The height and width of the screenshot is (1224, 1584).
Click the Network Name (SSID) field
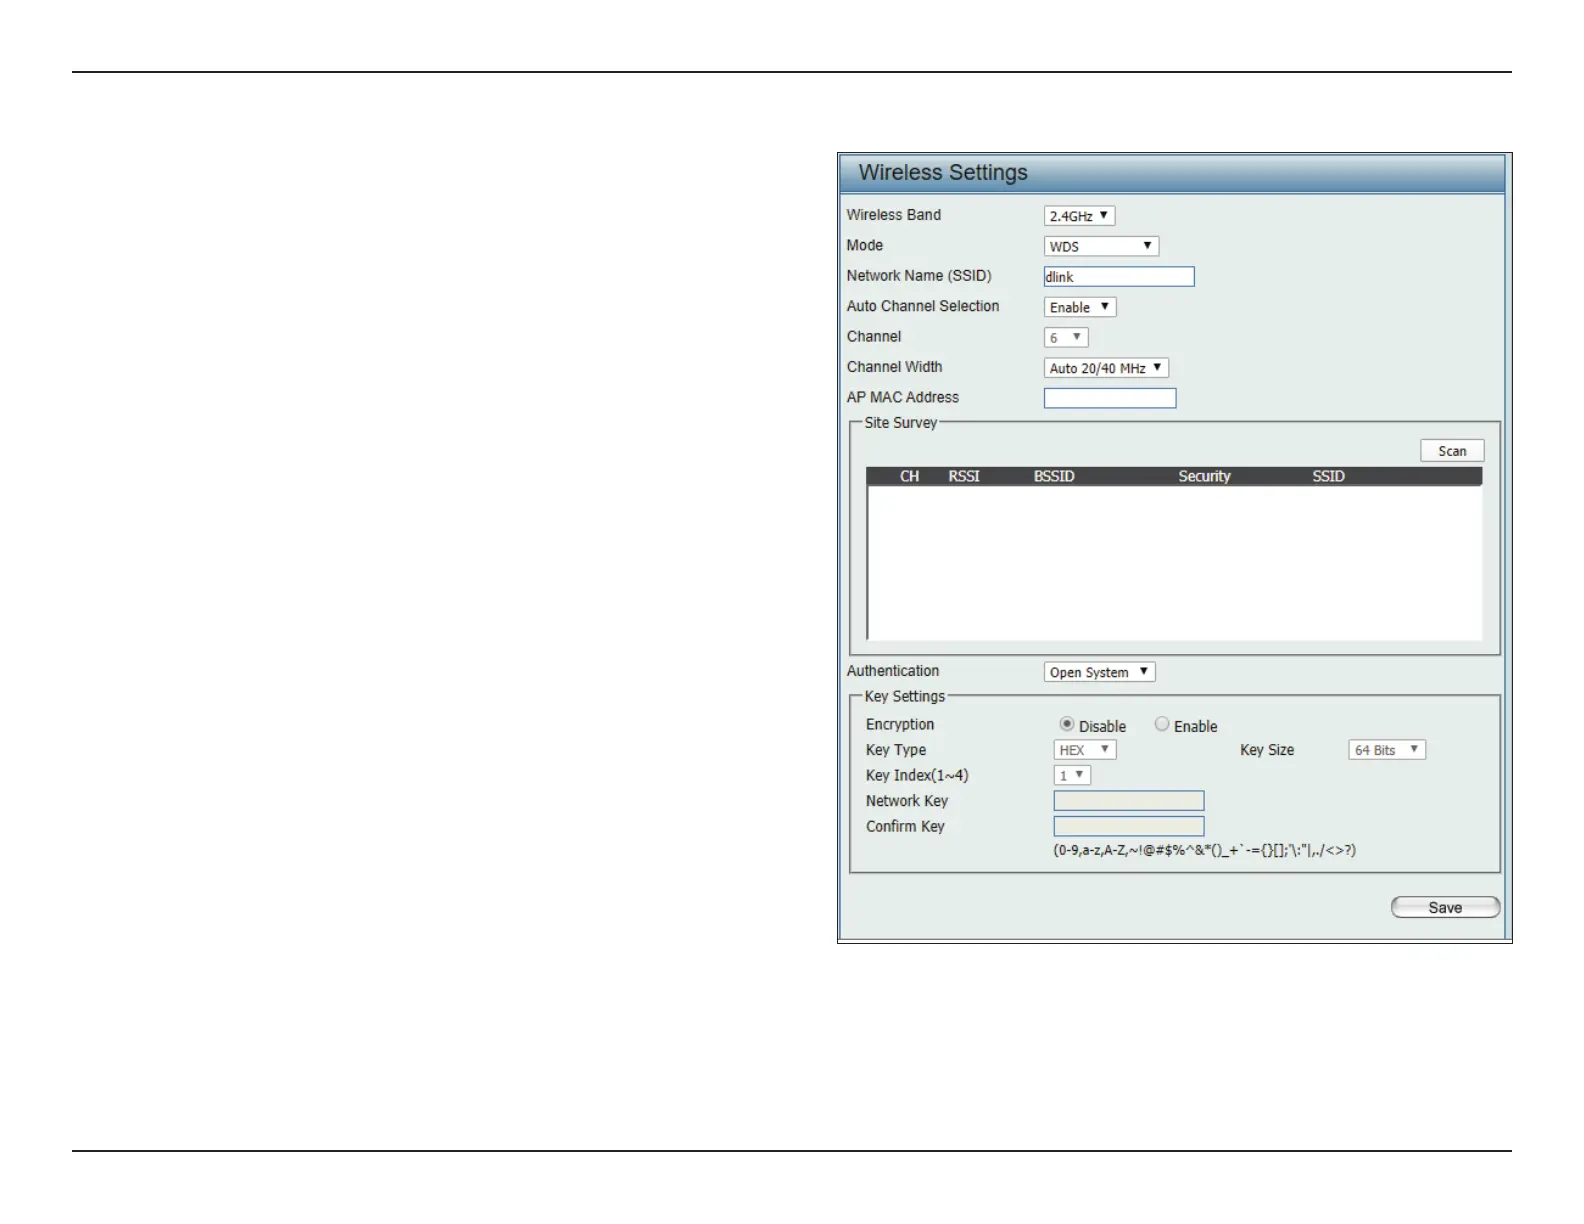pyautogui.click(x=1118, y=277)
